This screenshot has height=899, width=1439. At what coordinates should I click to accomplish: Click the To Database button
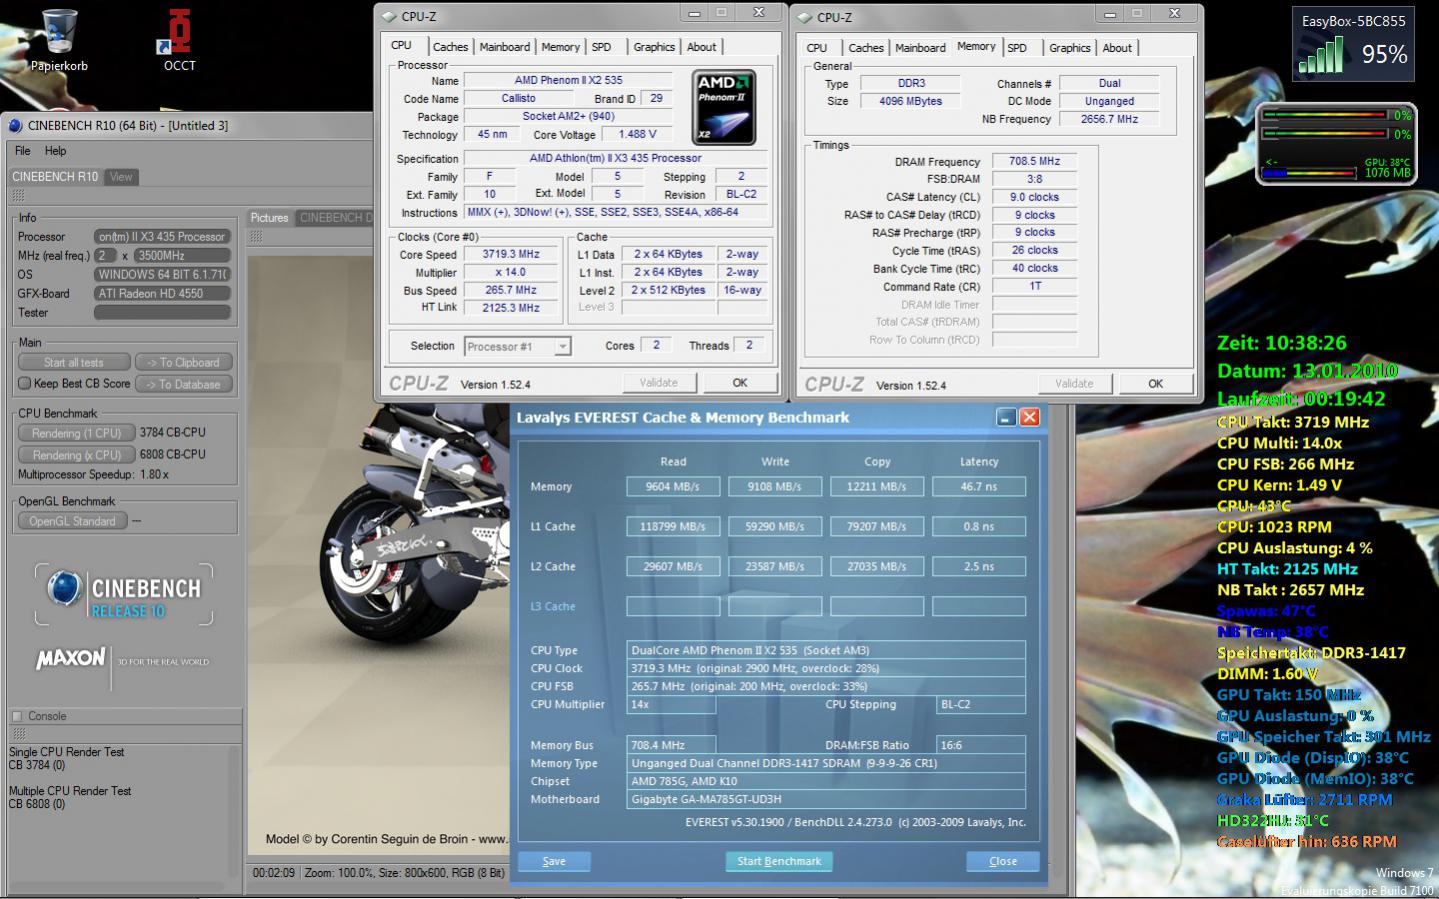[x=183, y=384]
